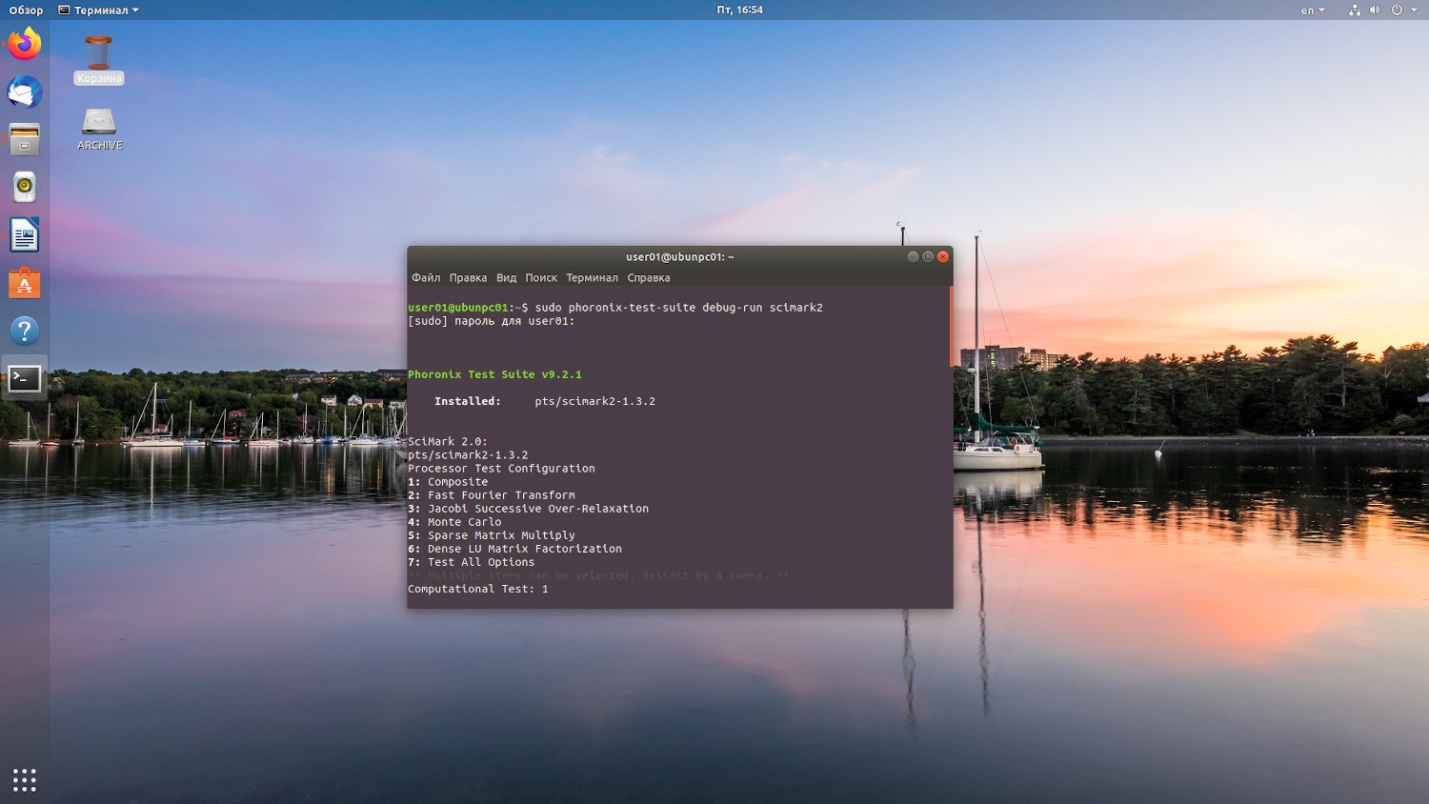
Task: Launch LibreOffice Writer from the dock
Action: (x=24, y=235)
